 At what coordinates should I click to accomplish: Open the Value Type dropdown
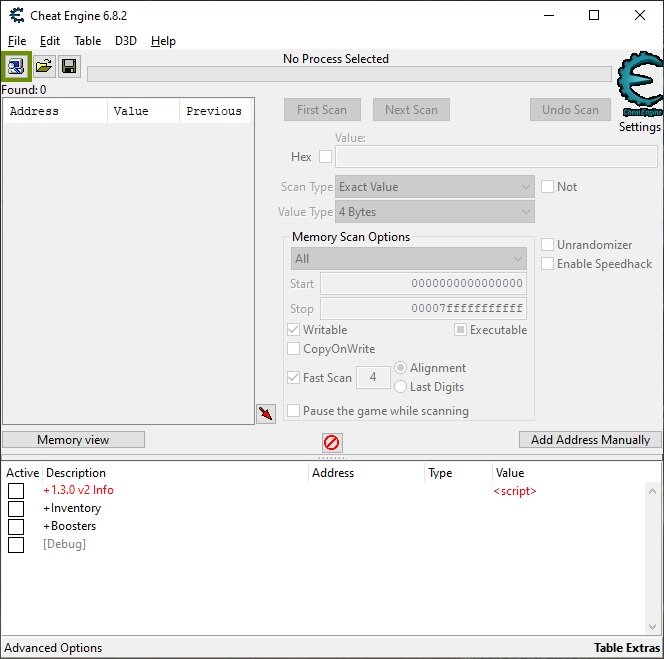click(x=435, y=212)
